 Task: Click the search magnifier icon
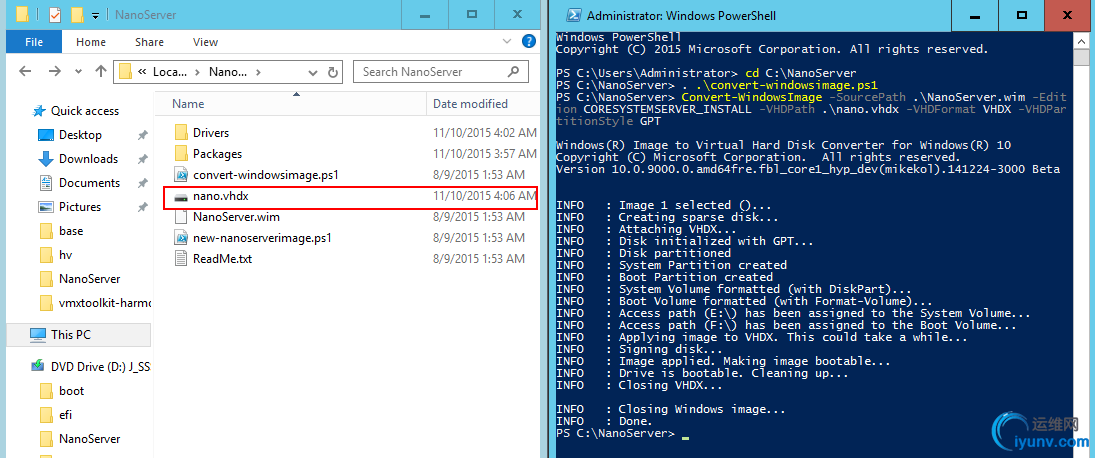(x=513, y=71)
